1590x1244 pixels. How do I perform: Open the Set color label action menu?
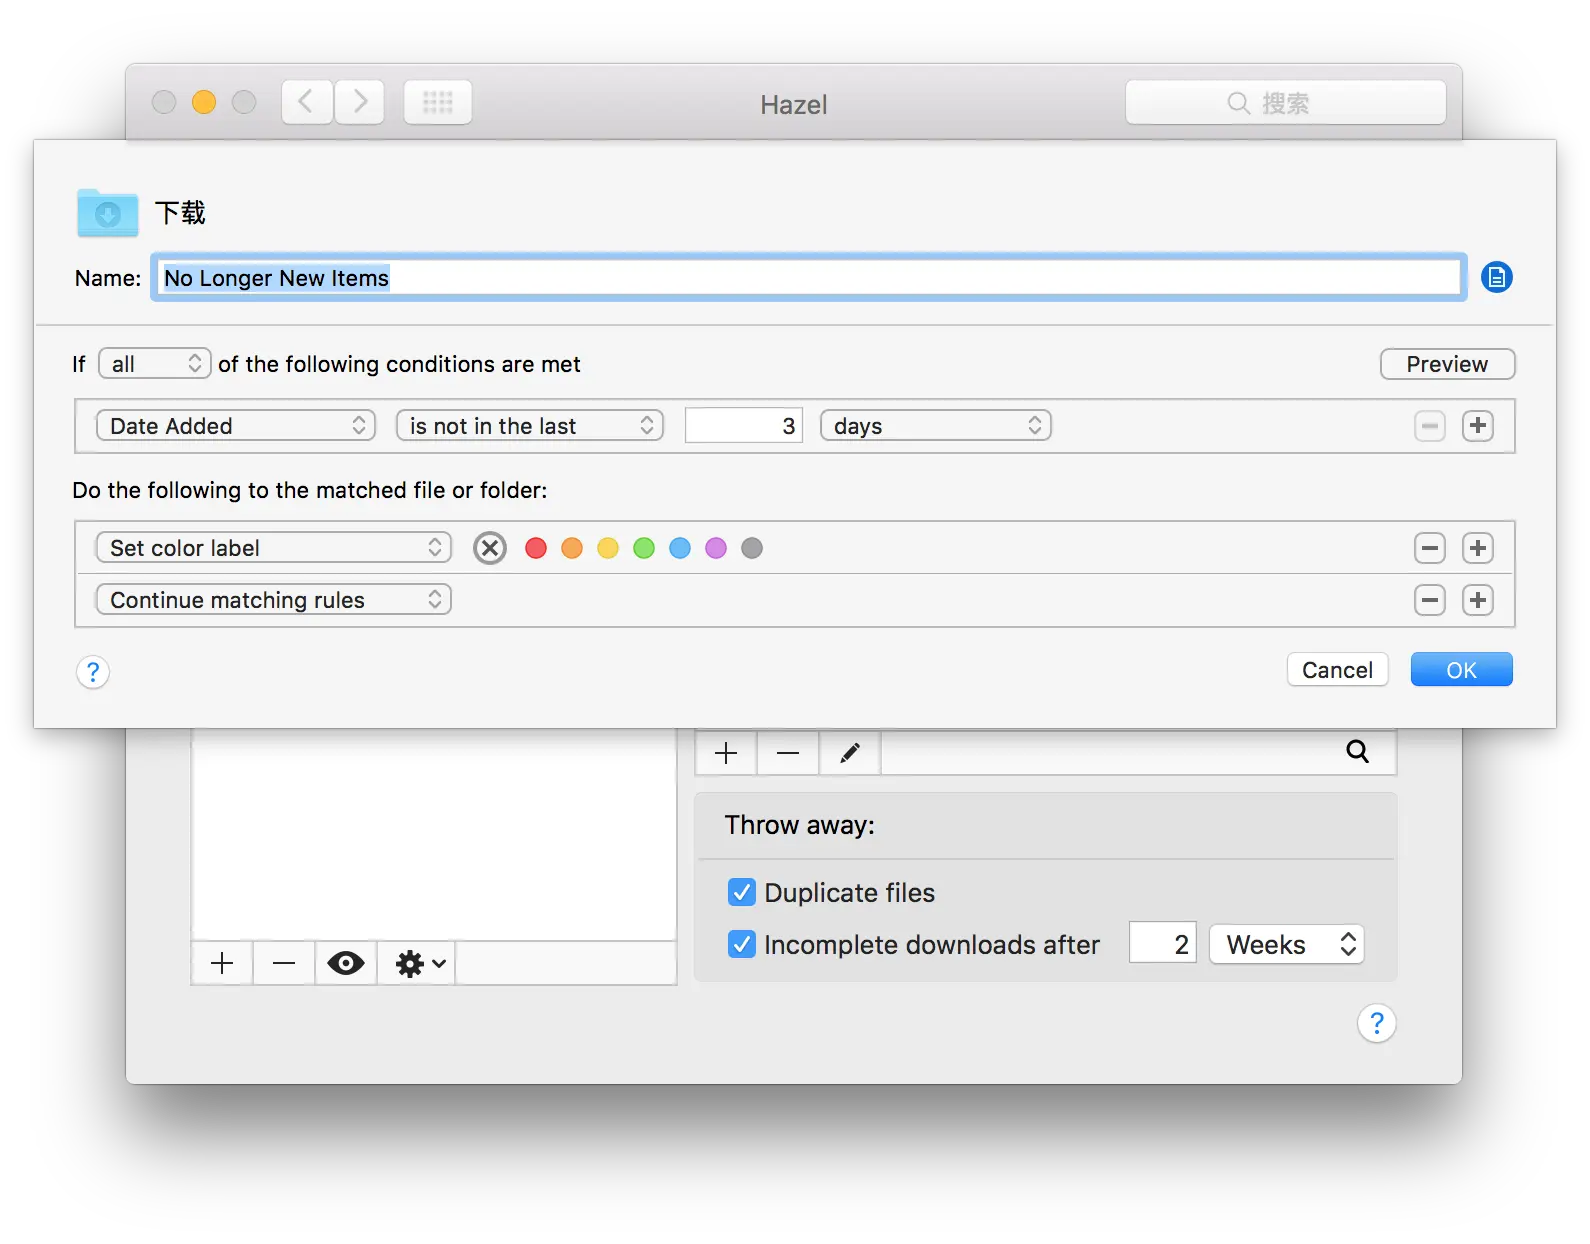pos(274,548)
